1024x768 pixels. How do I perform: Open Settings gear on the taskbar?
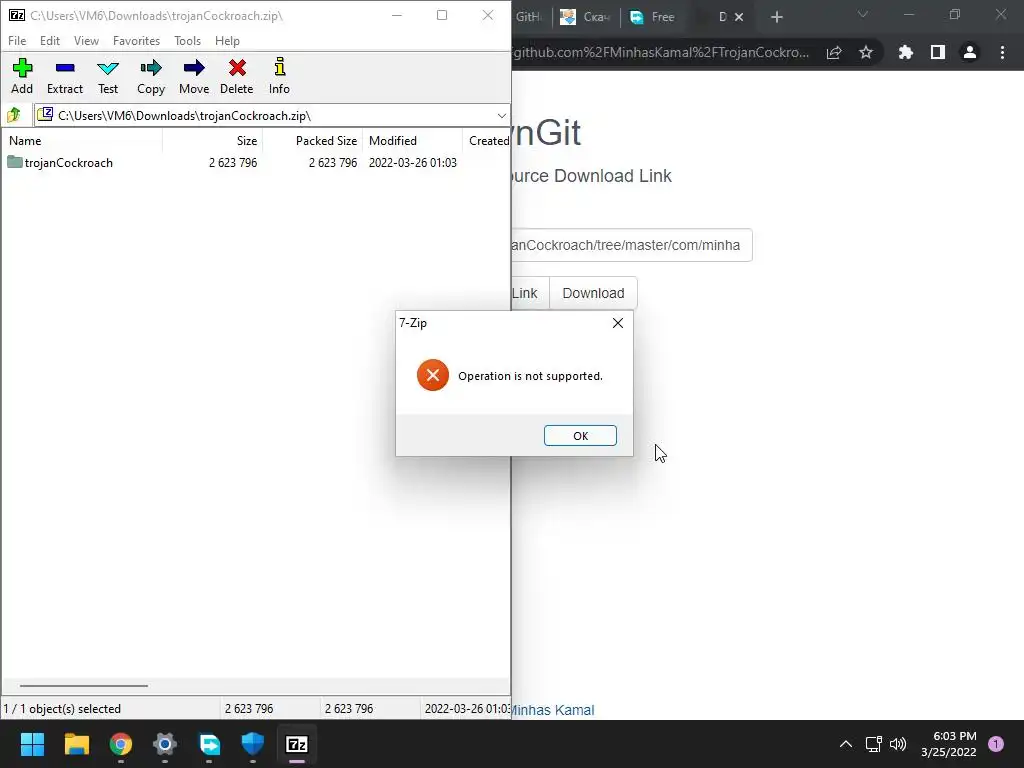(165, 744)
